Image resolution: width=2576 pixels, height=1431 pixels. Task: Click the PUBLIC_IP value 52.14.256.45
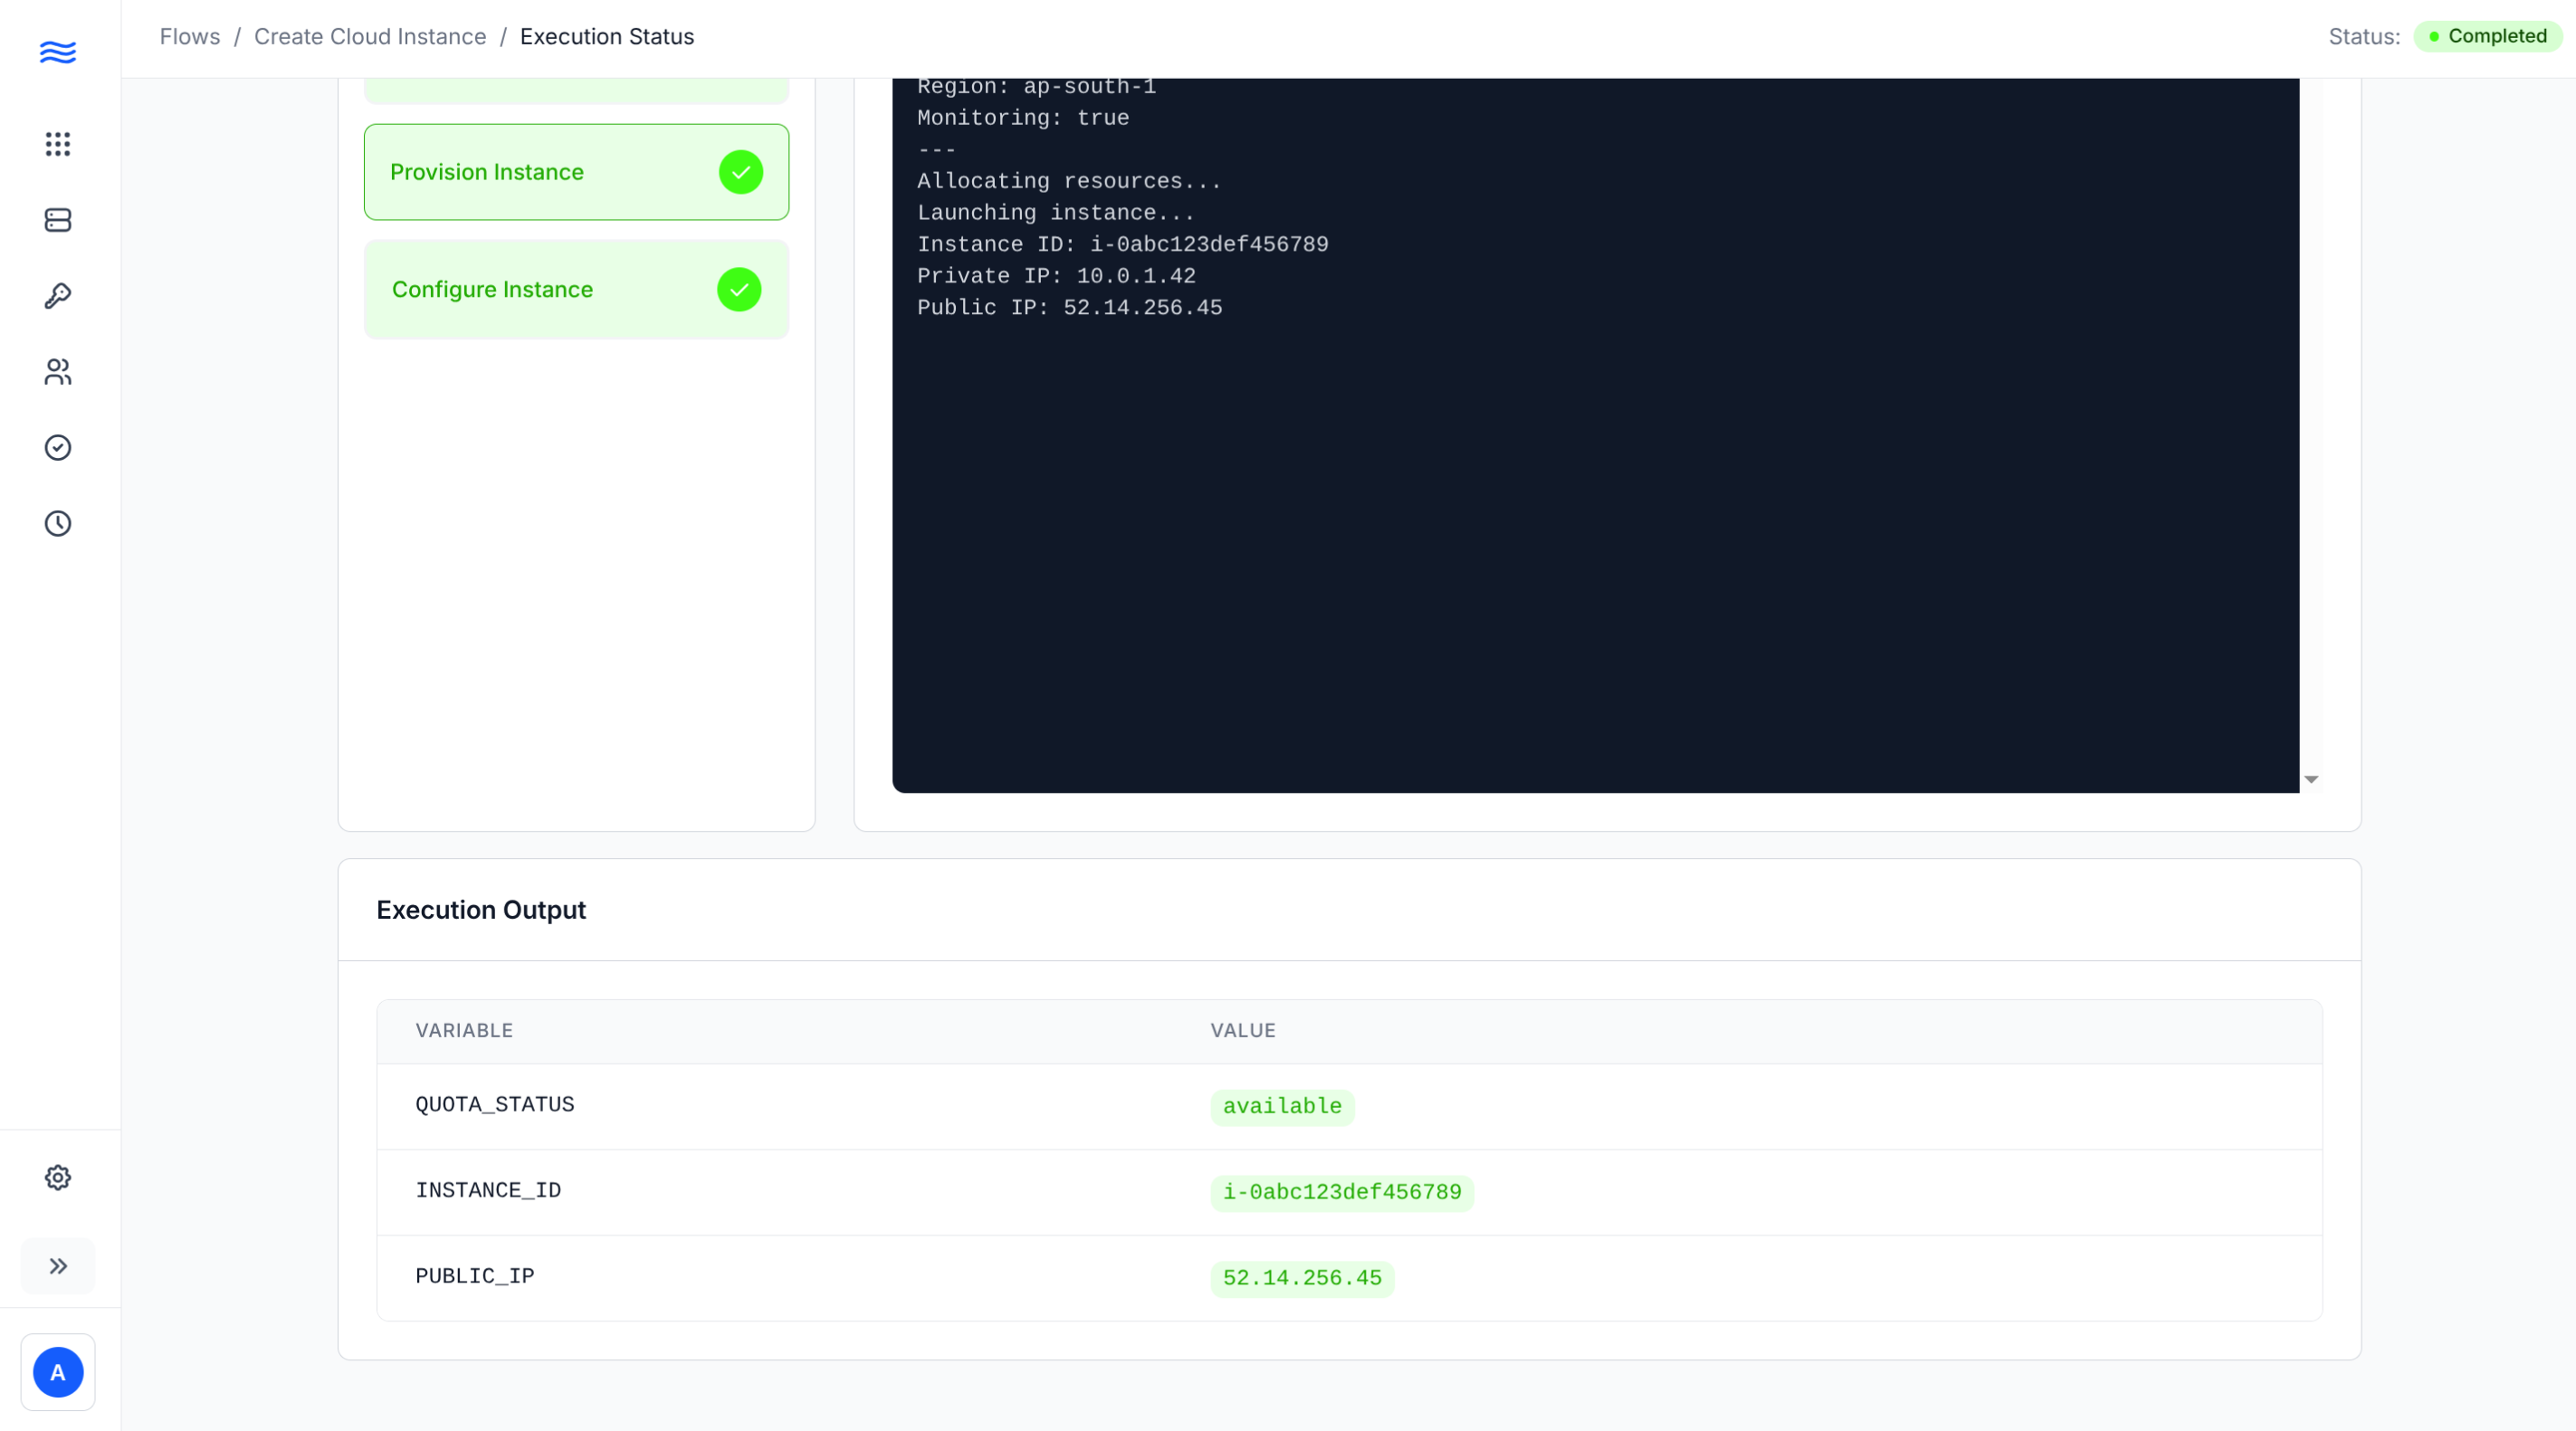pyautogui.click(x=1302, y=1278)
